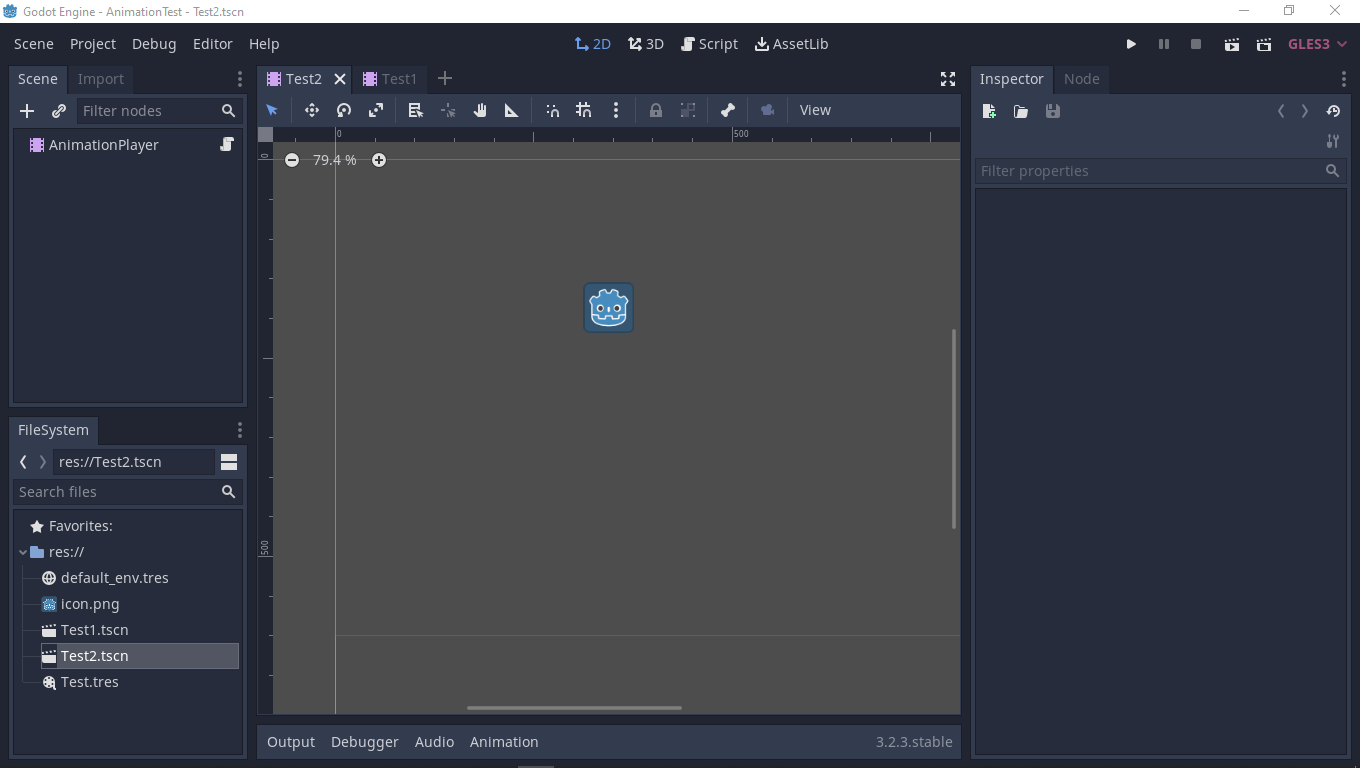Collapse the res:// folder in FileSystem
This screenshot has height=768, width=1360.
click(x=22, y=551)
